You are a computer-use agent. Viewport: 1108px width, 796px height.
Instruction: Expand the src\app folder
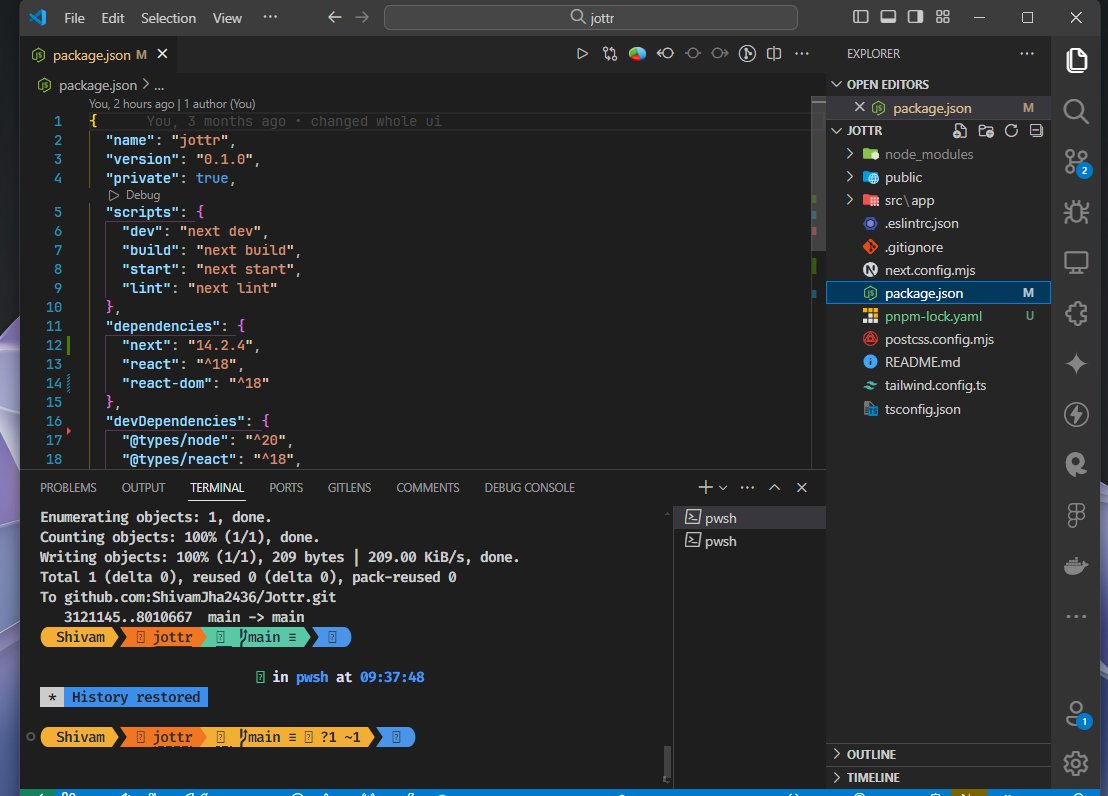(850, 200)
